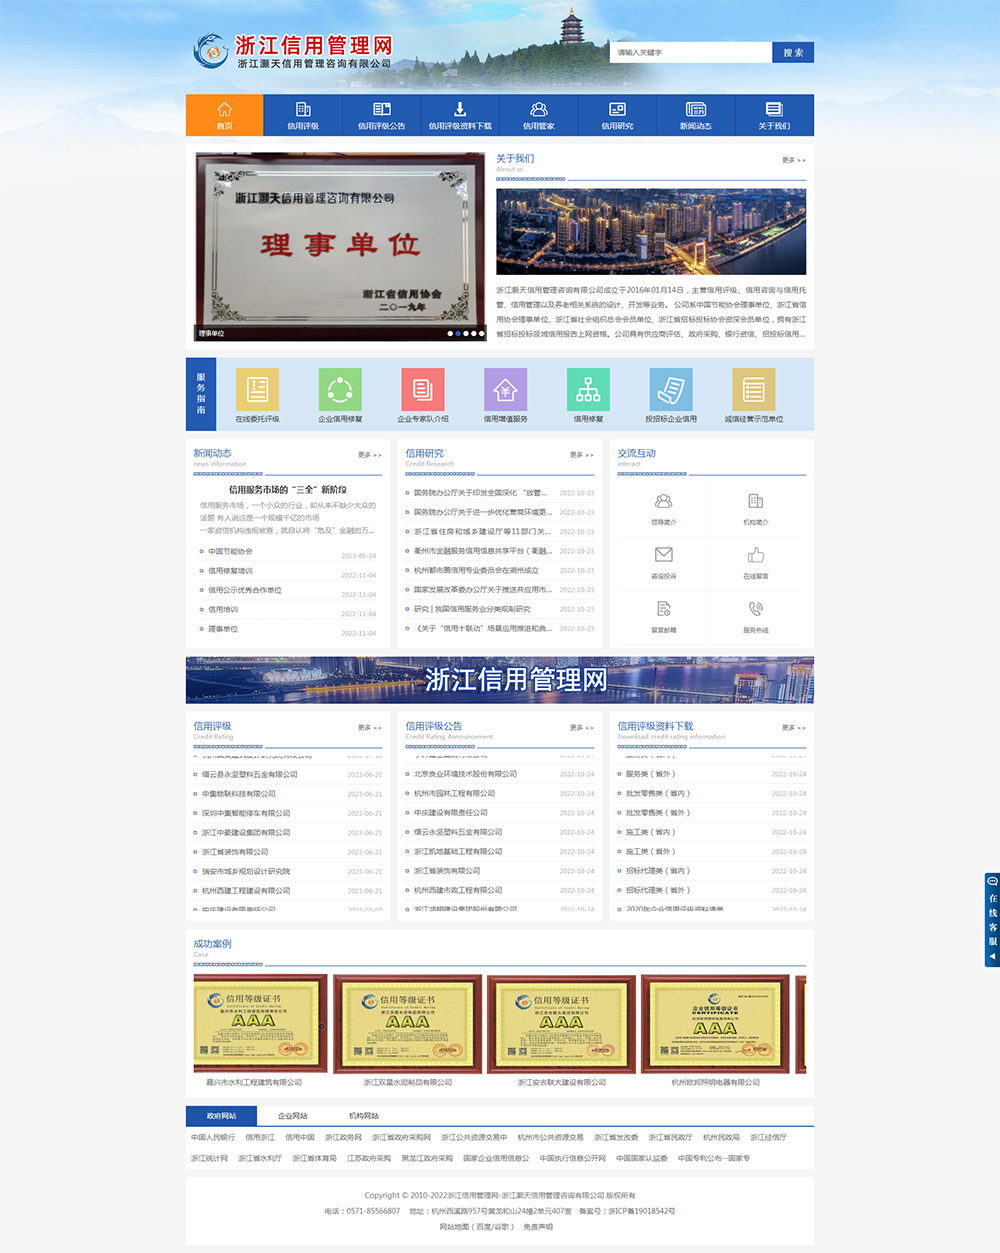Image resolution: width=1000 pixels, height=1253 pixels.
Task: Open the 在线委托评级 service icon
Action: (257, 390)
